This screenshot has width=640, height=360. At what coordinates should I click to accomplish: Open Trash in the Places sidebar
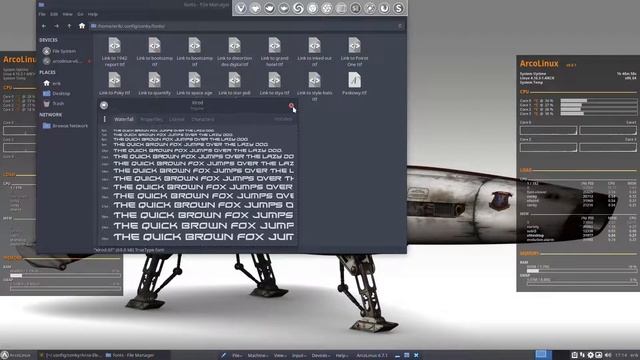[x=53, y=104]
